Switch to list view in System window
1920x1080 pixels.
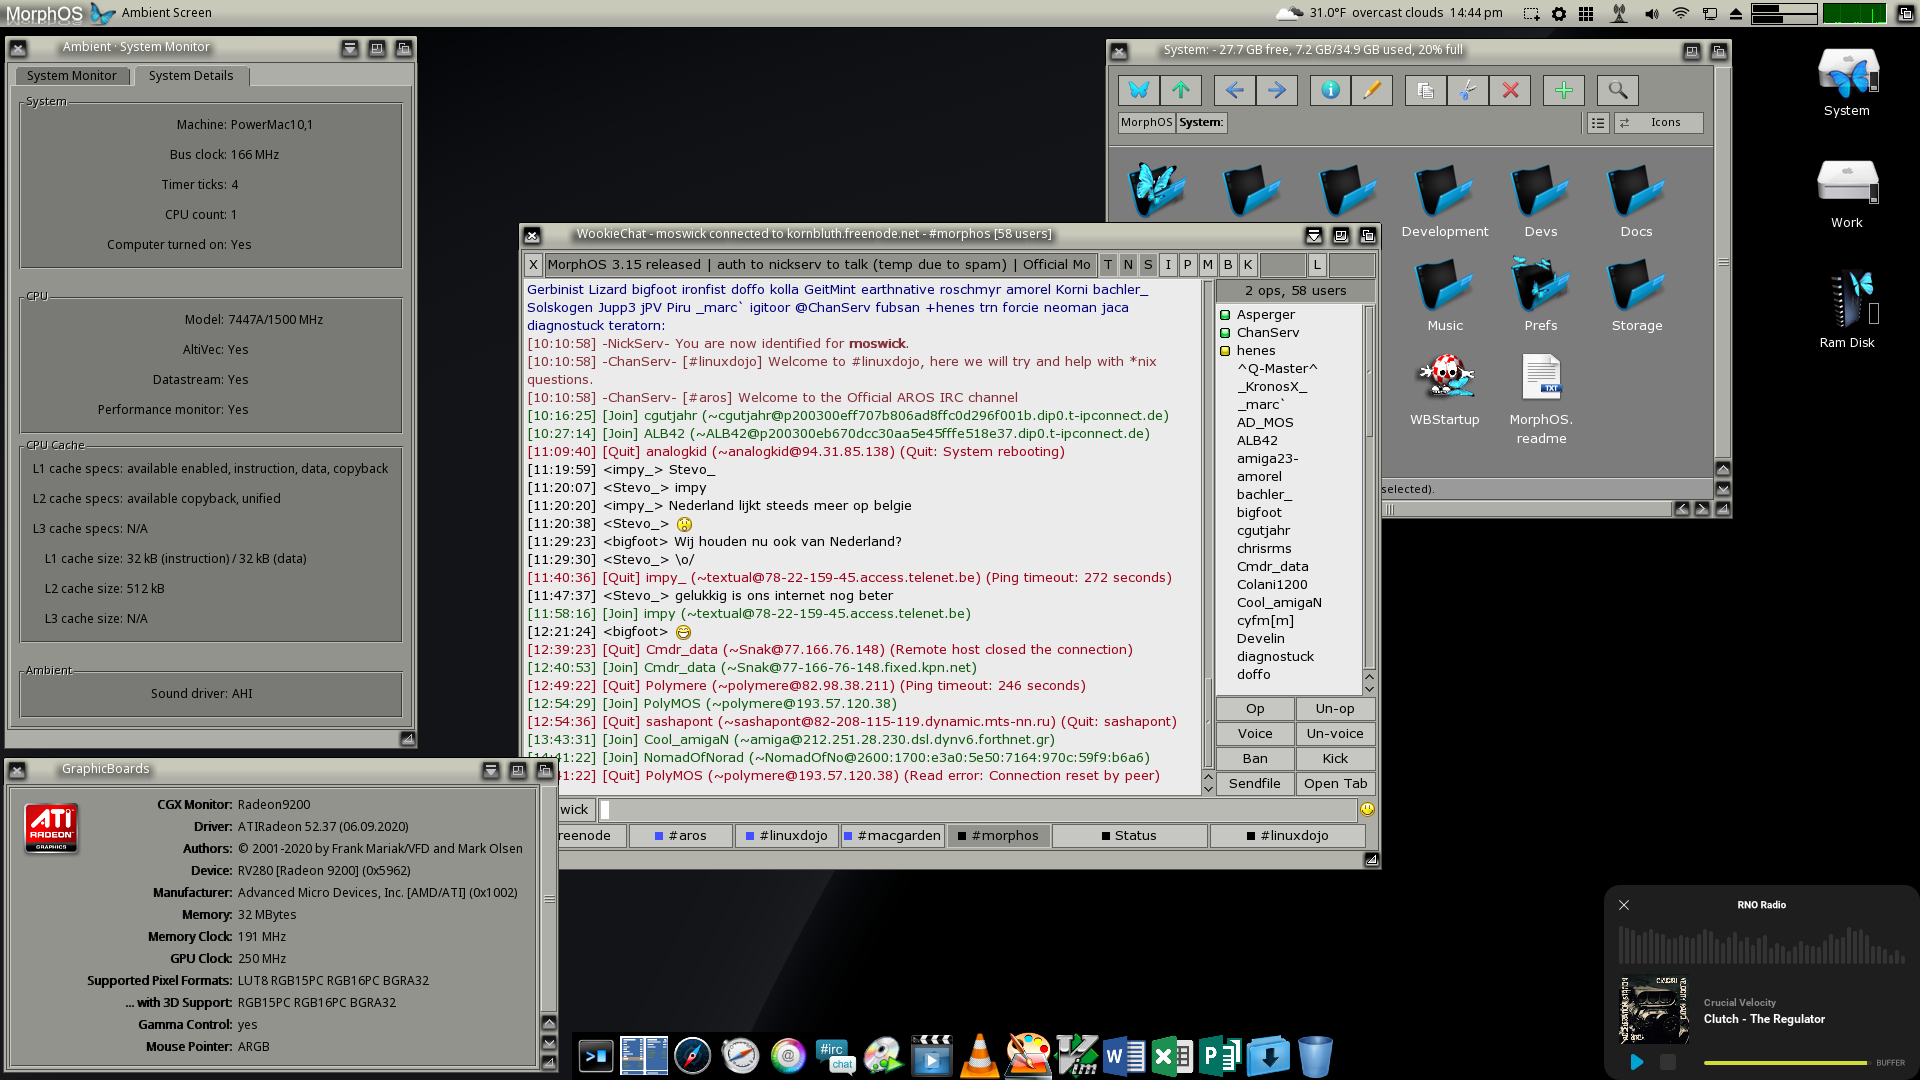[x=1598, y=122]
